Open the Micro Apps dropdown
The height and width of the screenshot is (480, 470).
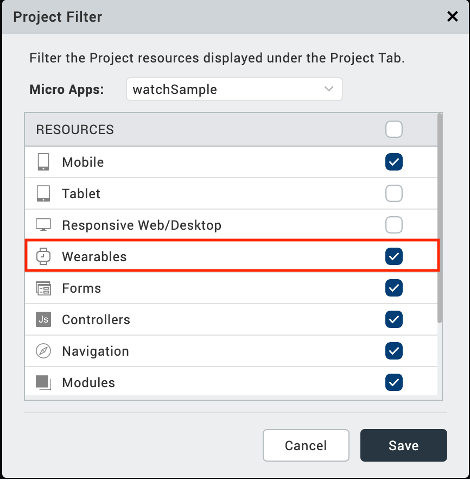[x=234, y=89]
